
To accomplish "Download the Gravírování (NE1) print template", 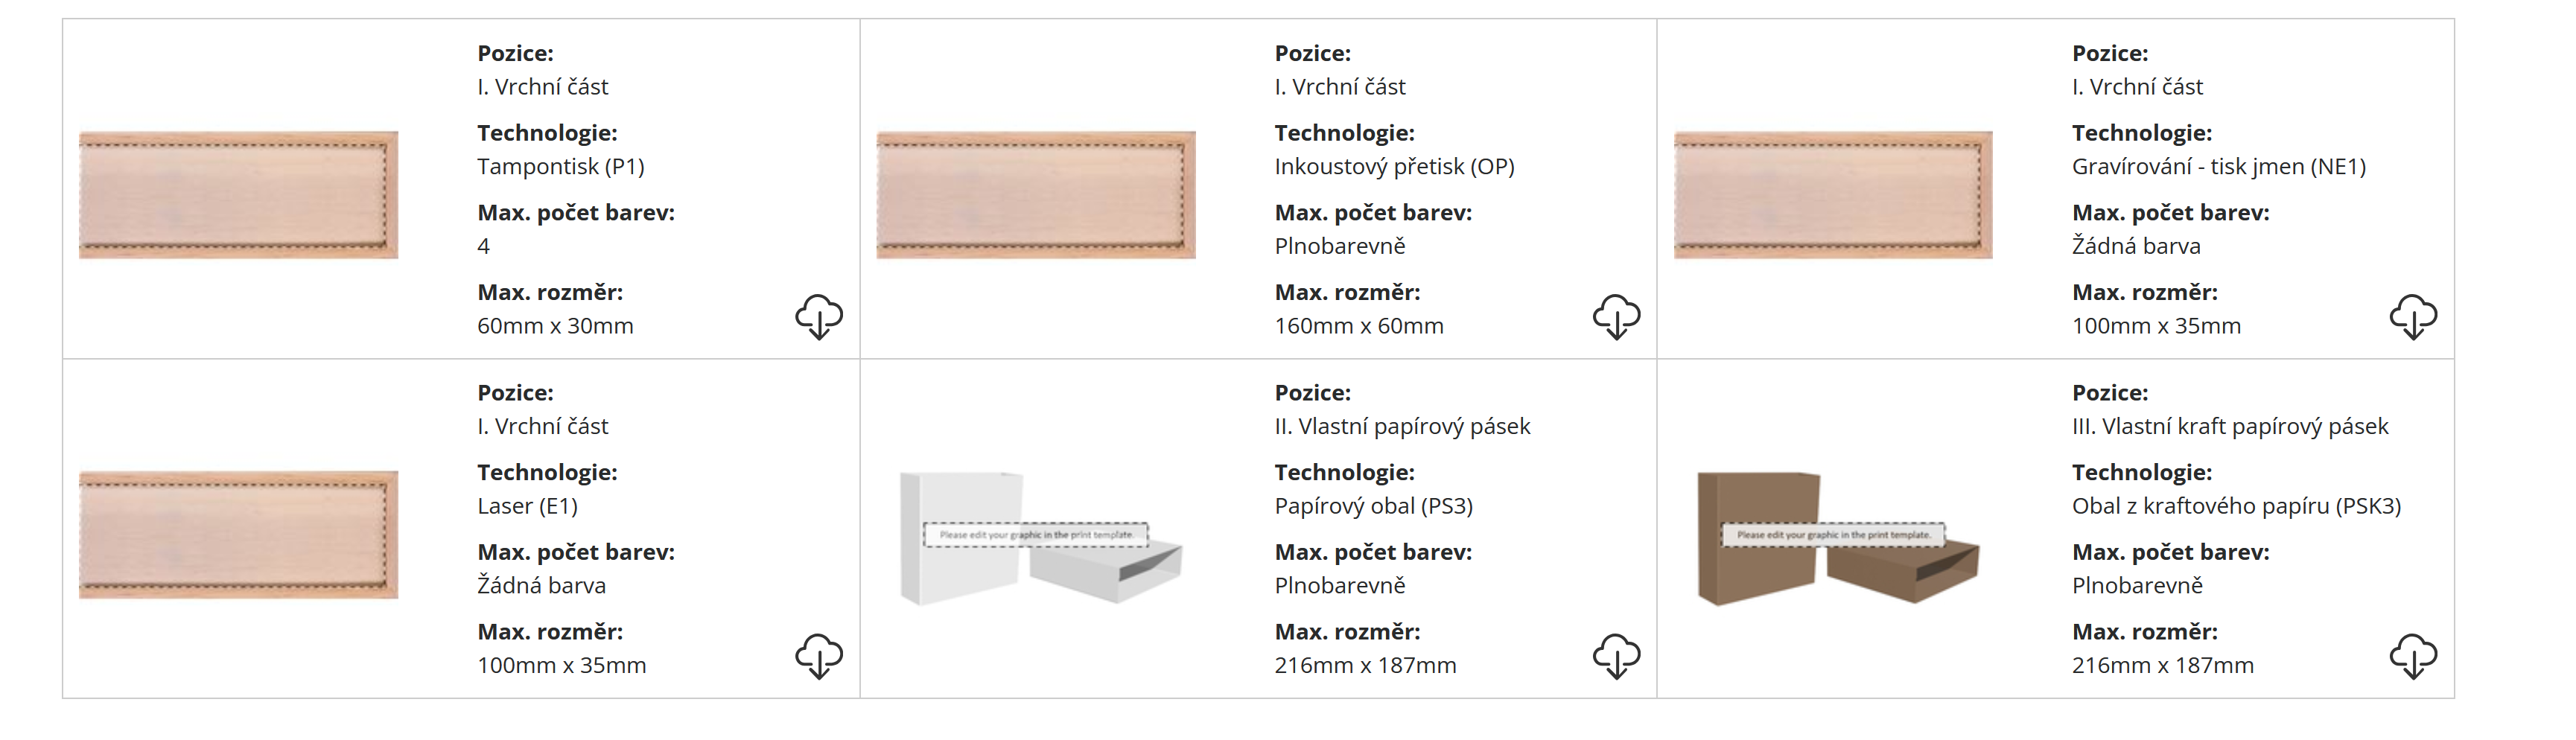I will (x=2413, y=317).
